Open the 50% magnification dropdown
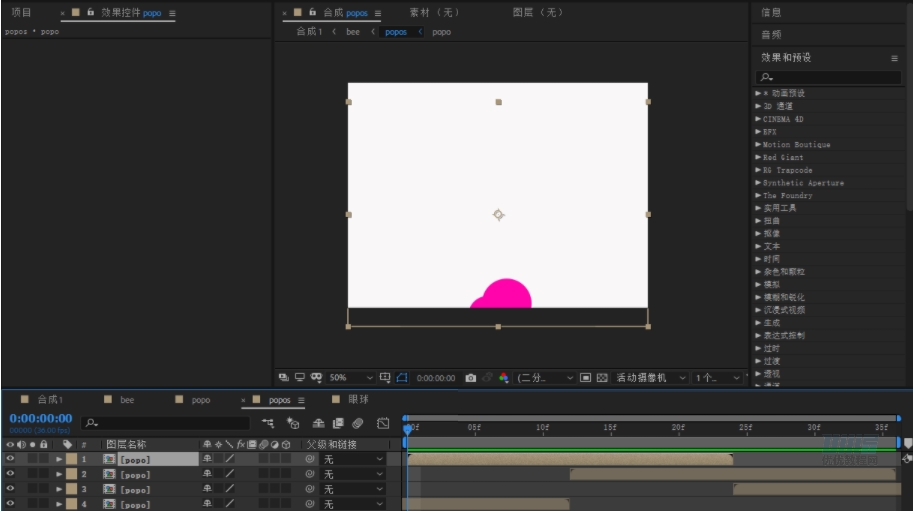Screen dimensions: 913x511 click(351, 378)
